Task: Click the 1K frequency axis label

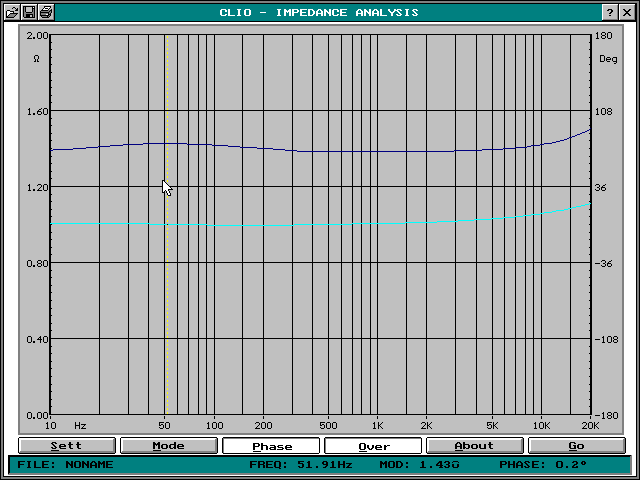Action: 378,426
